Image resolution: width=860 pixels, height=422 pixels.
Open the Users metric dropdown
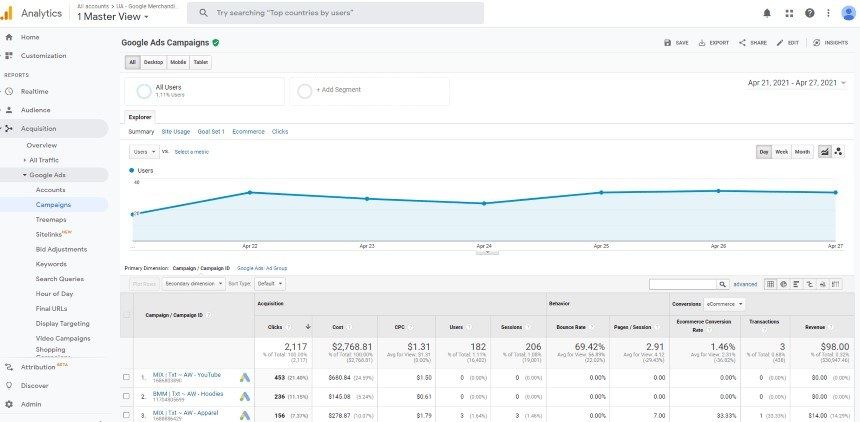(144, 151)
